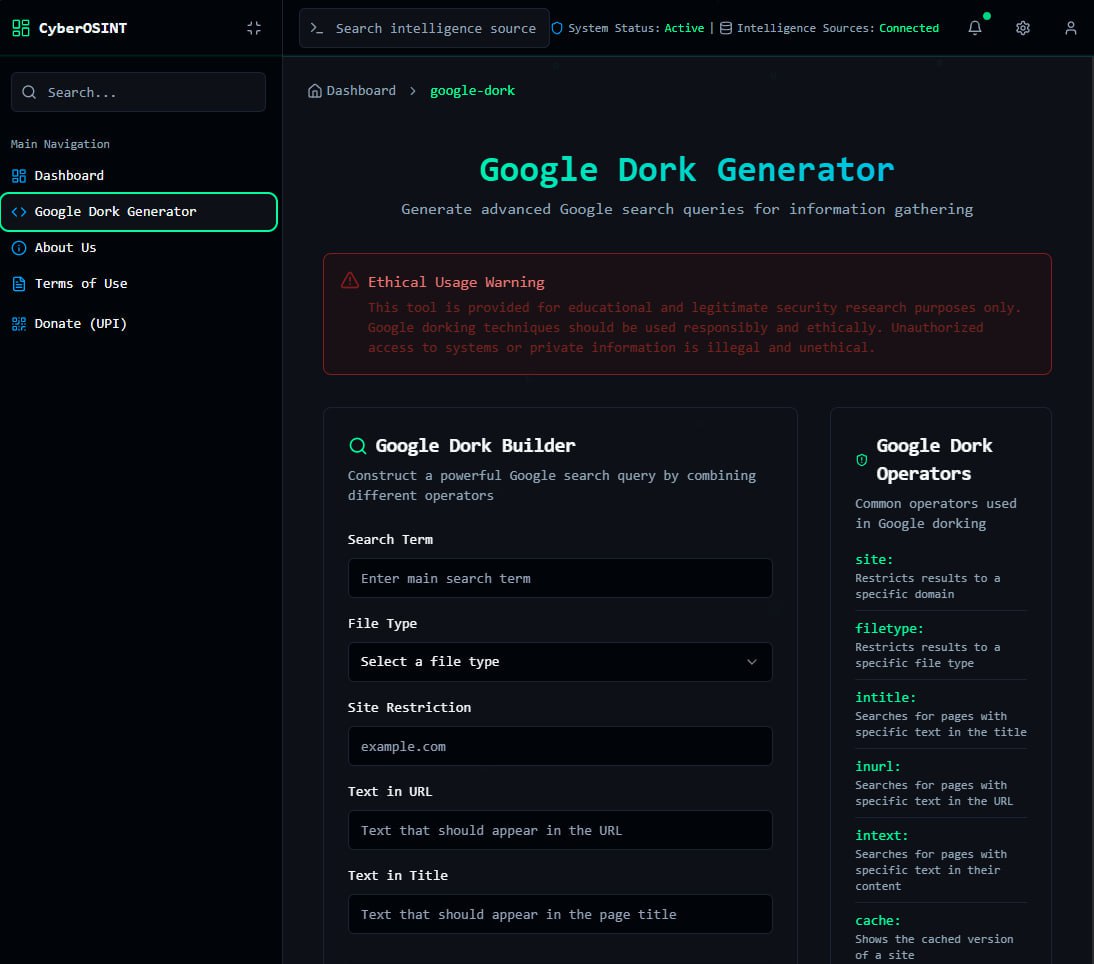The image size is (1094, 964).
Task: Open notifications via the bell icon
Action: click(975, 28)
